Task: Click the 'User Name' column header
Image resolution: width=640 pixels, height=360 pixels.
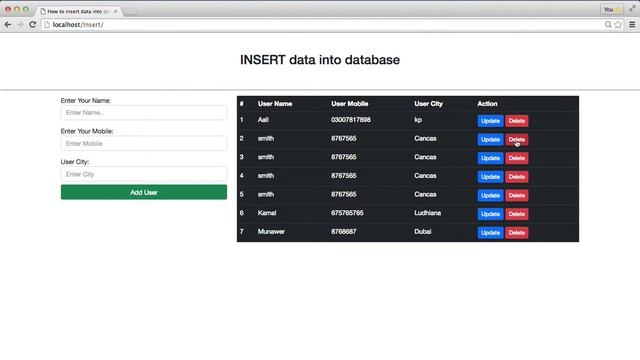Action: [x=275, y=104]
